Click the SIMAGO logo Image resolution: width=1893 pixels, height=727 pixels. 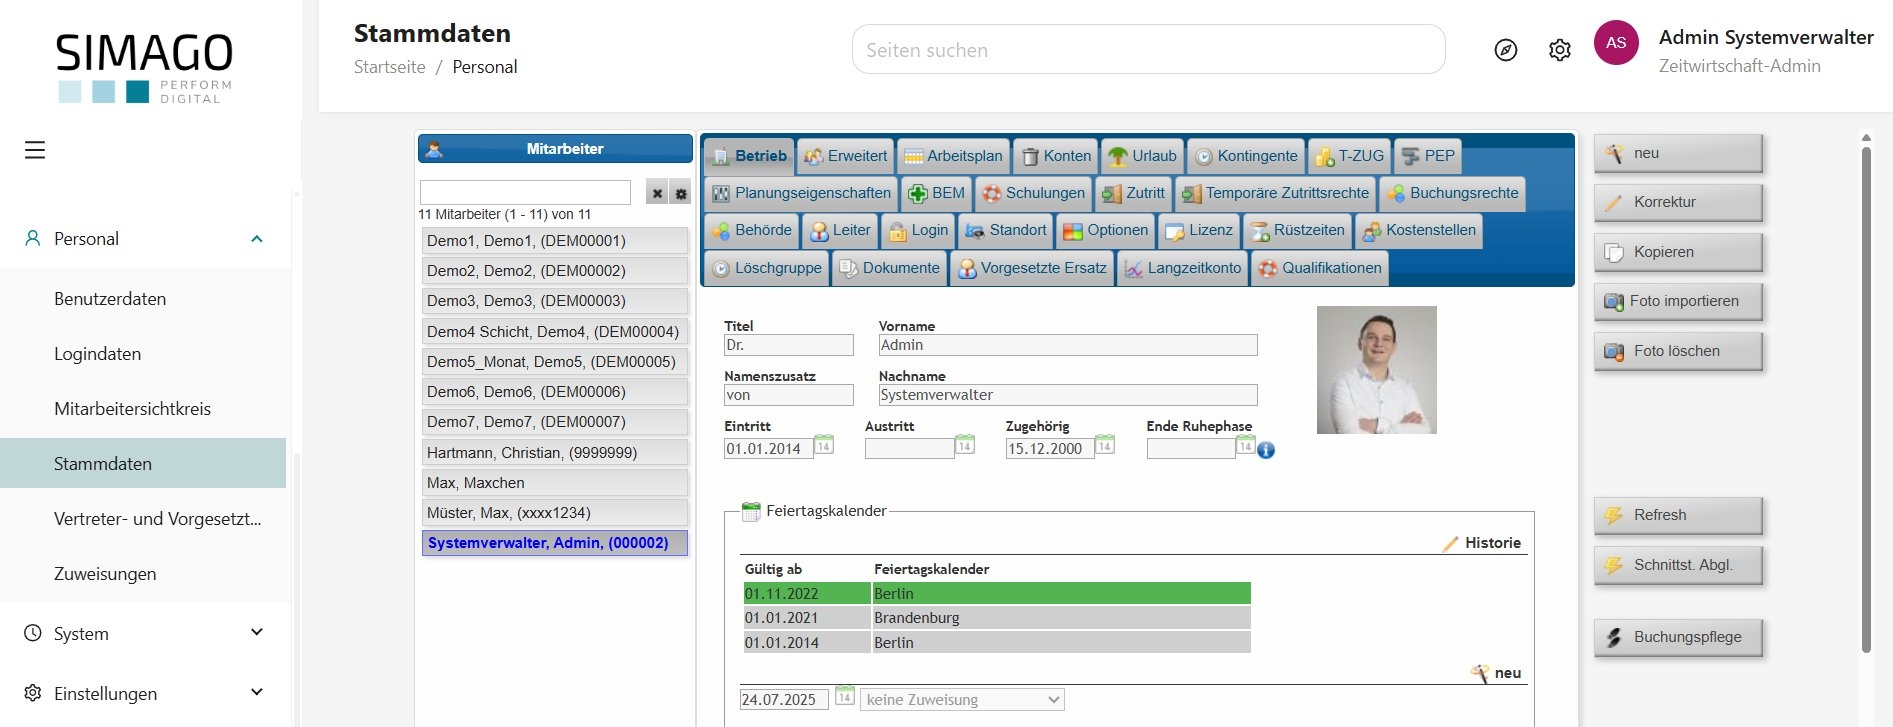pyautogui.click(x=144, y=67)
